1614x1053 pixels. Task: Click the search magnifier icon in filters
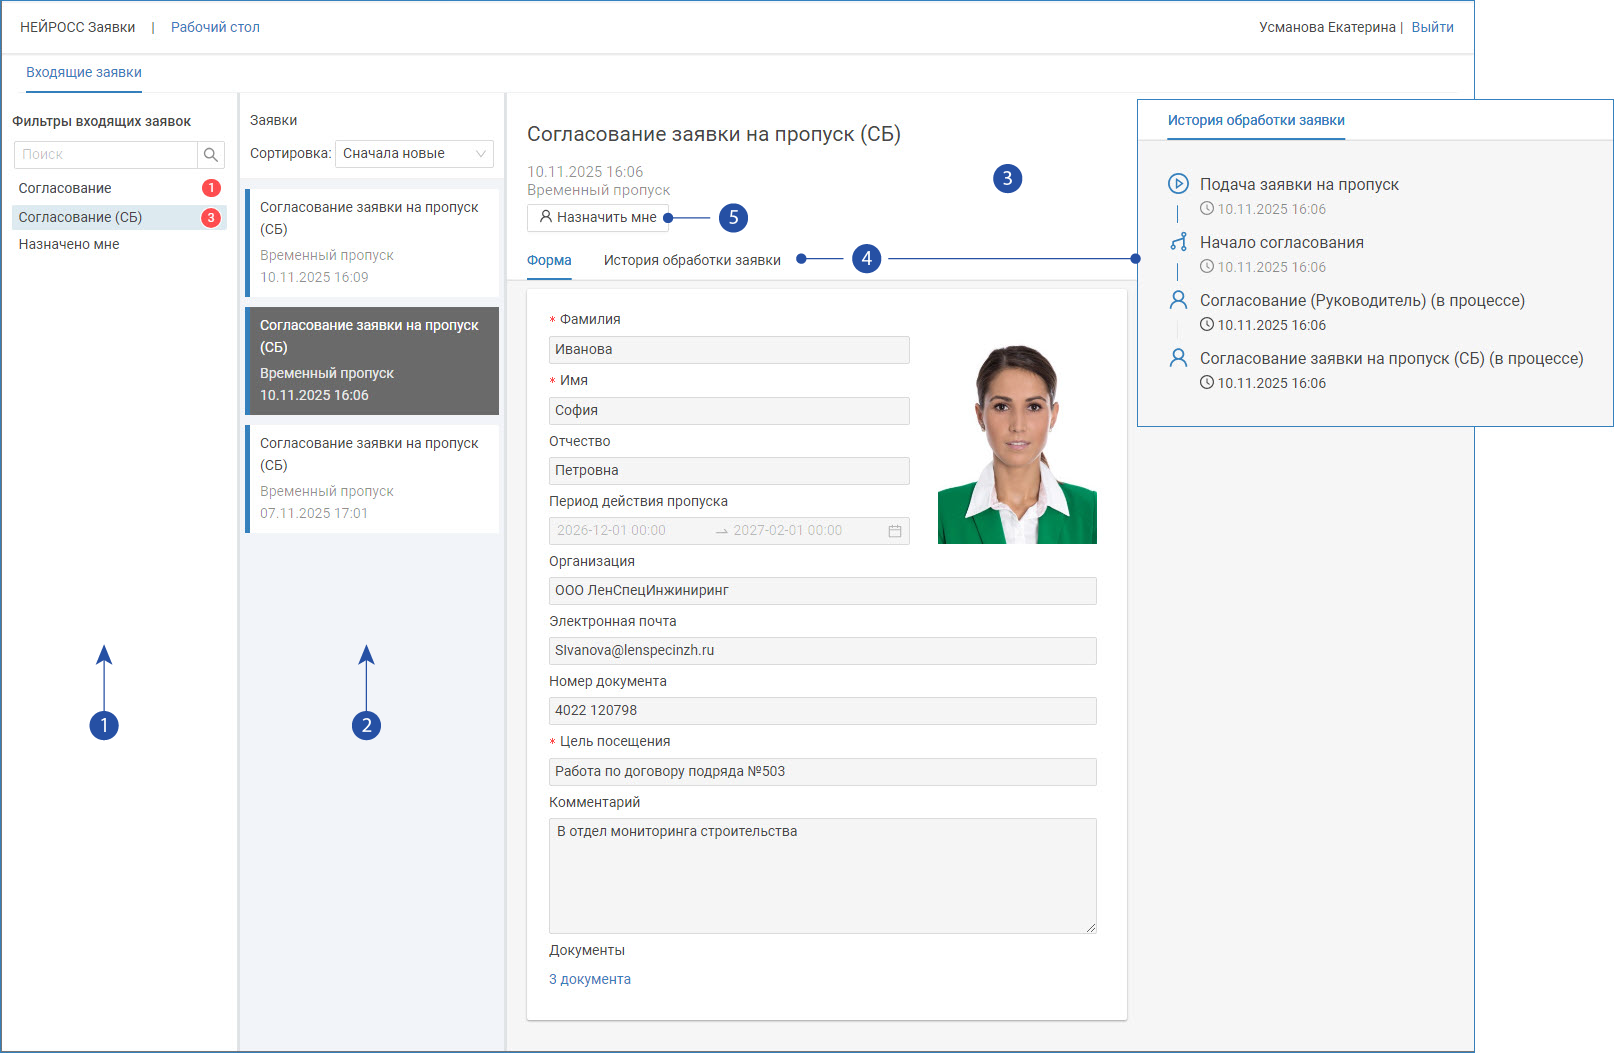point(211,155)
